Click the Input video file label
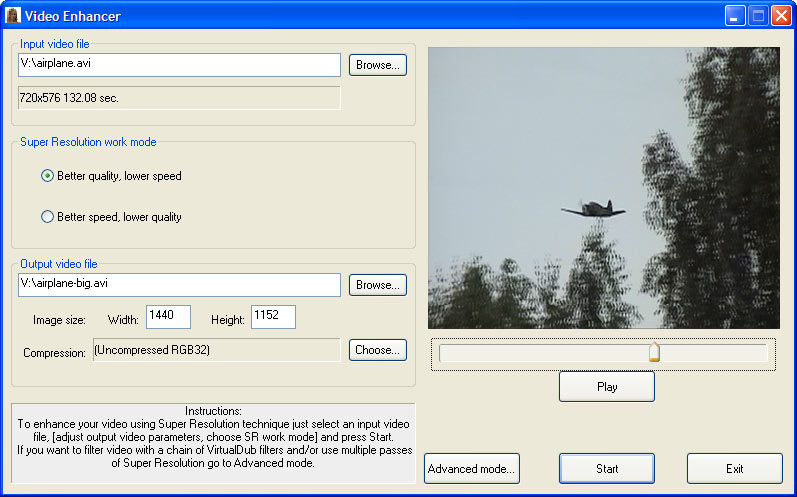 coord(55,44)
